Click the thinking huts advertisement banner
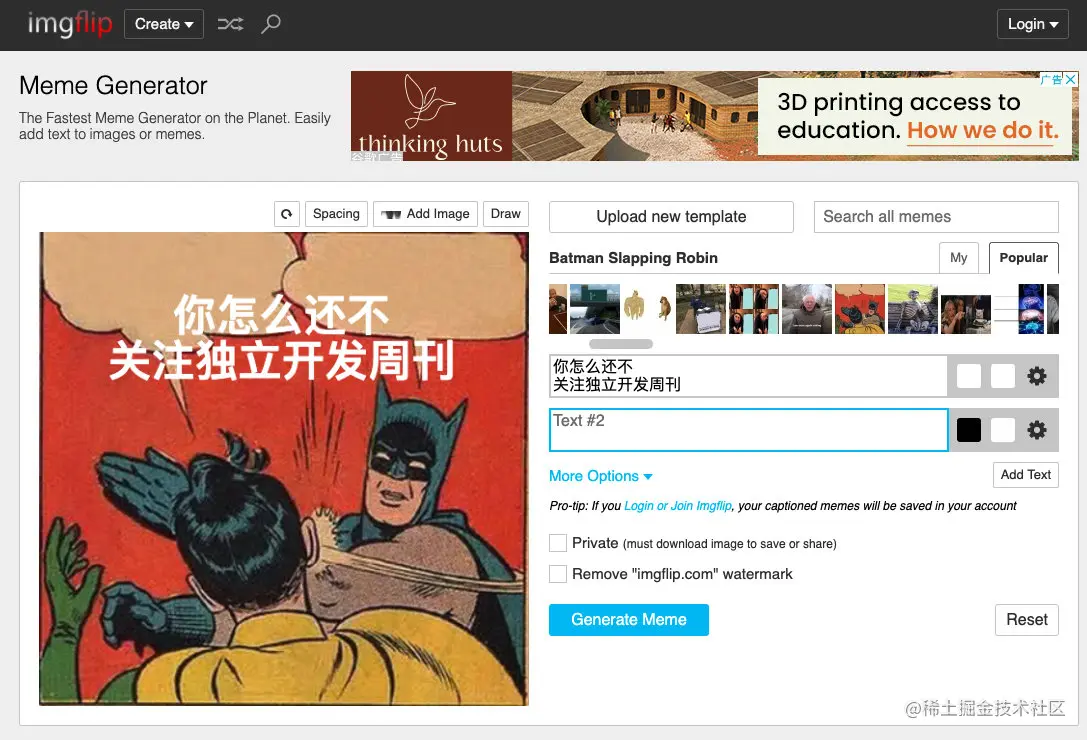This screenshot has height=740, width=1087. (x=714, y=116)
